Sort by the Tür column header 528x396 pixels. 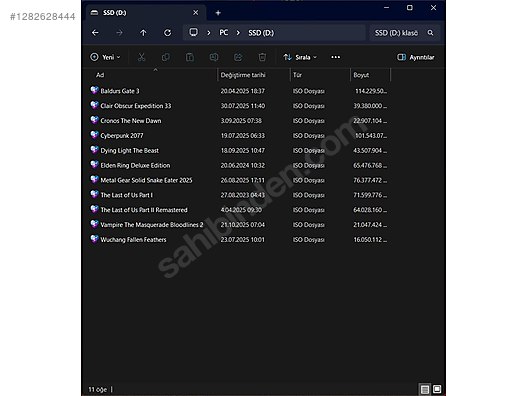point(297,75)
